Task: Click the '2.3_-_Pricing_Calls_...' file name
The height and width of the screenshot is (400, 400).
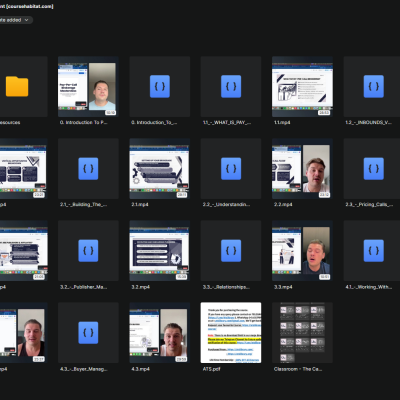Action: pyautogui.click(x=369, y=205)
